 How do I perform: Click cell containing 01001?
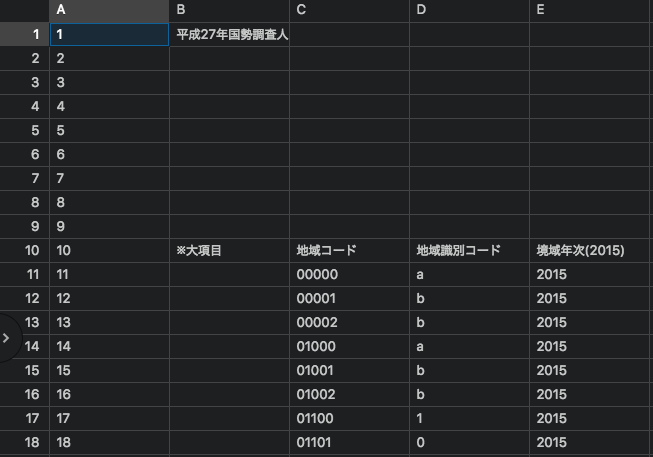point(349,370)
